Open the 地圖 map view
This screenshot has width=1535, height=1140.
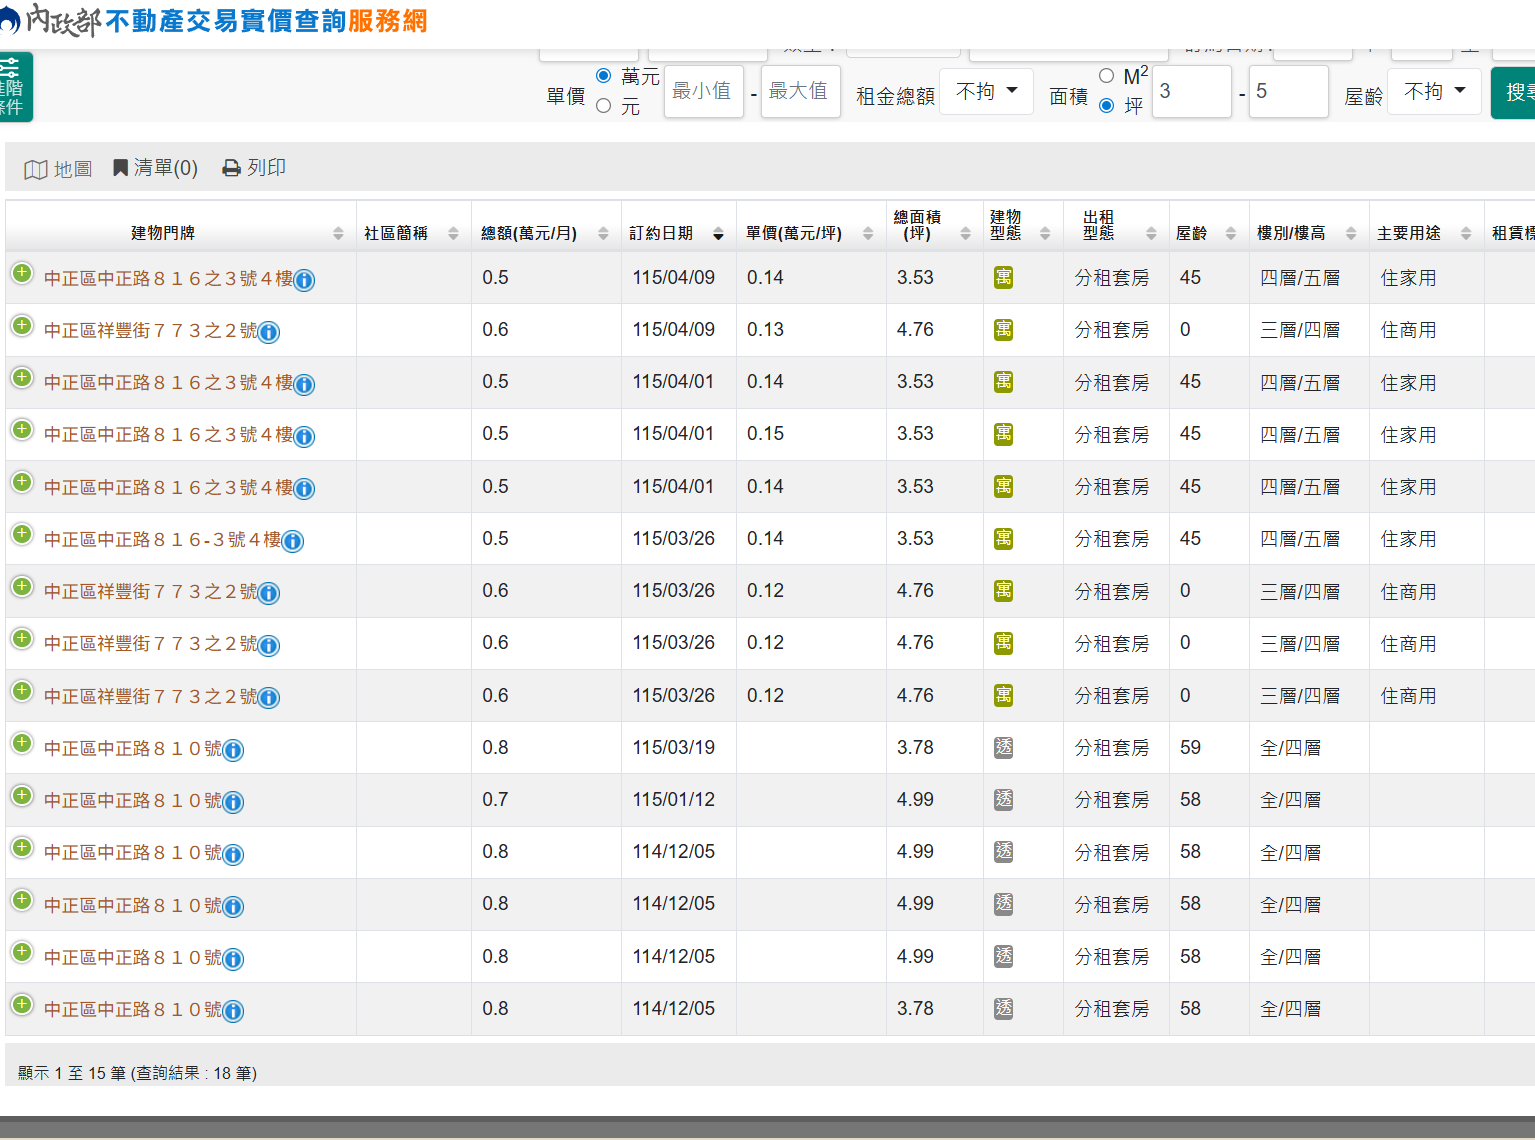pos(58,169)
